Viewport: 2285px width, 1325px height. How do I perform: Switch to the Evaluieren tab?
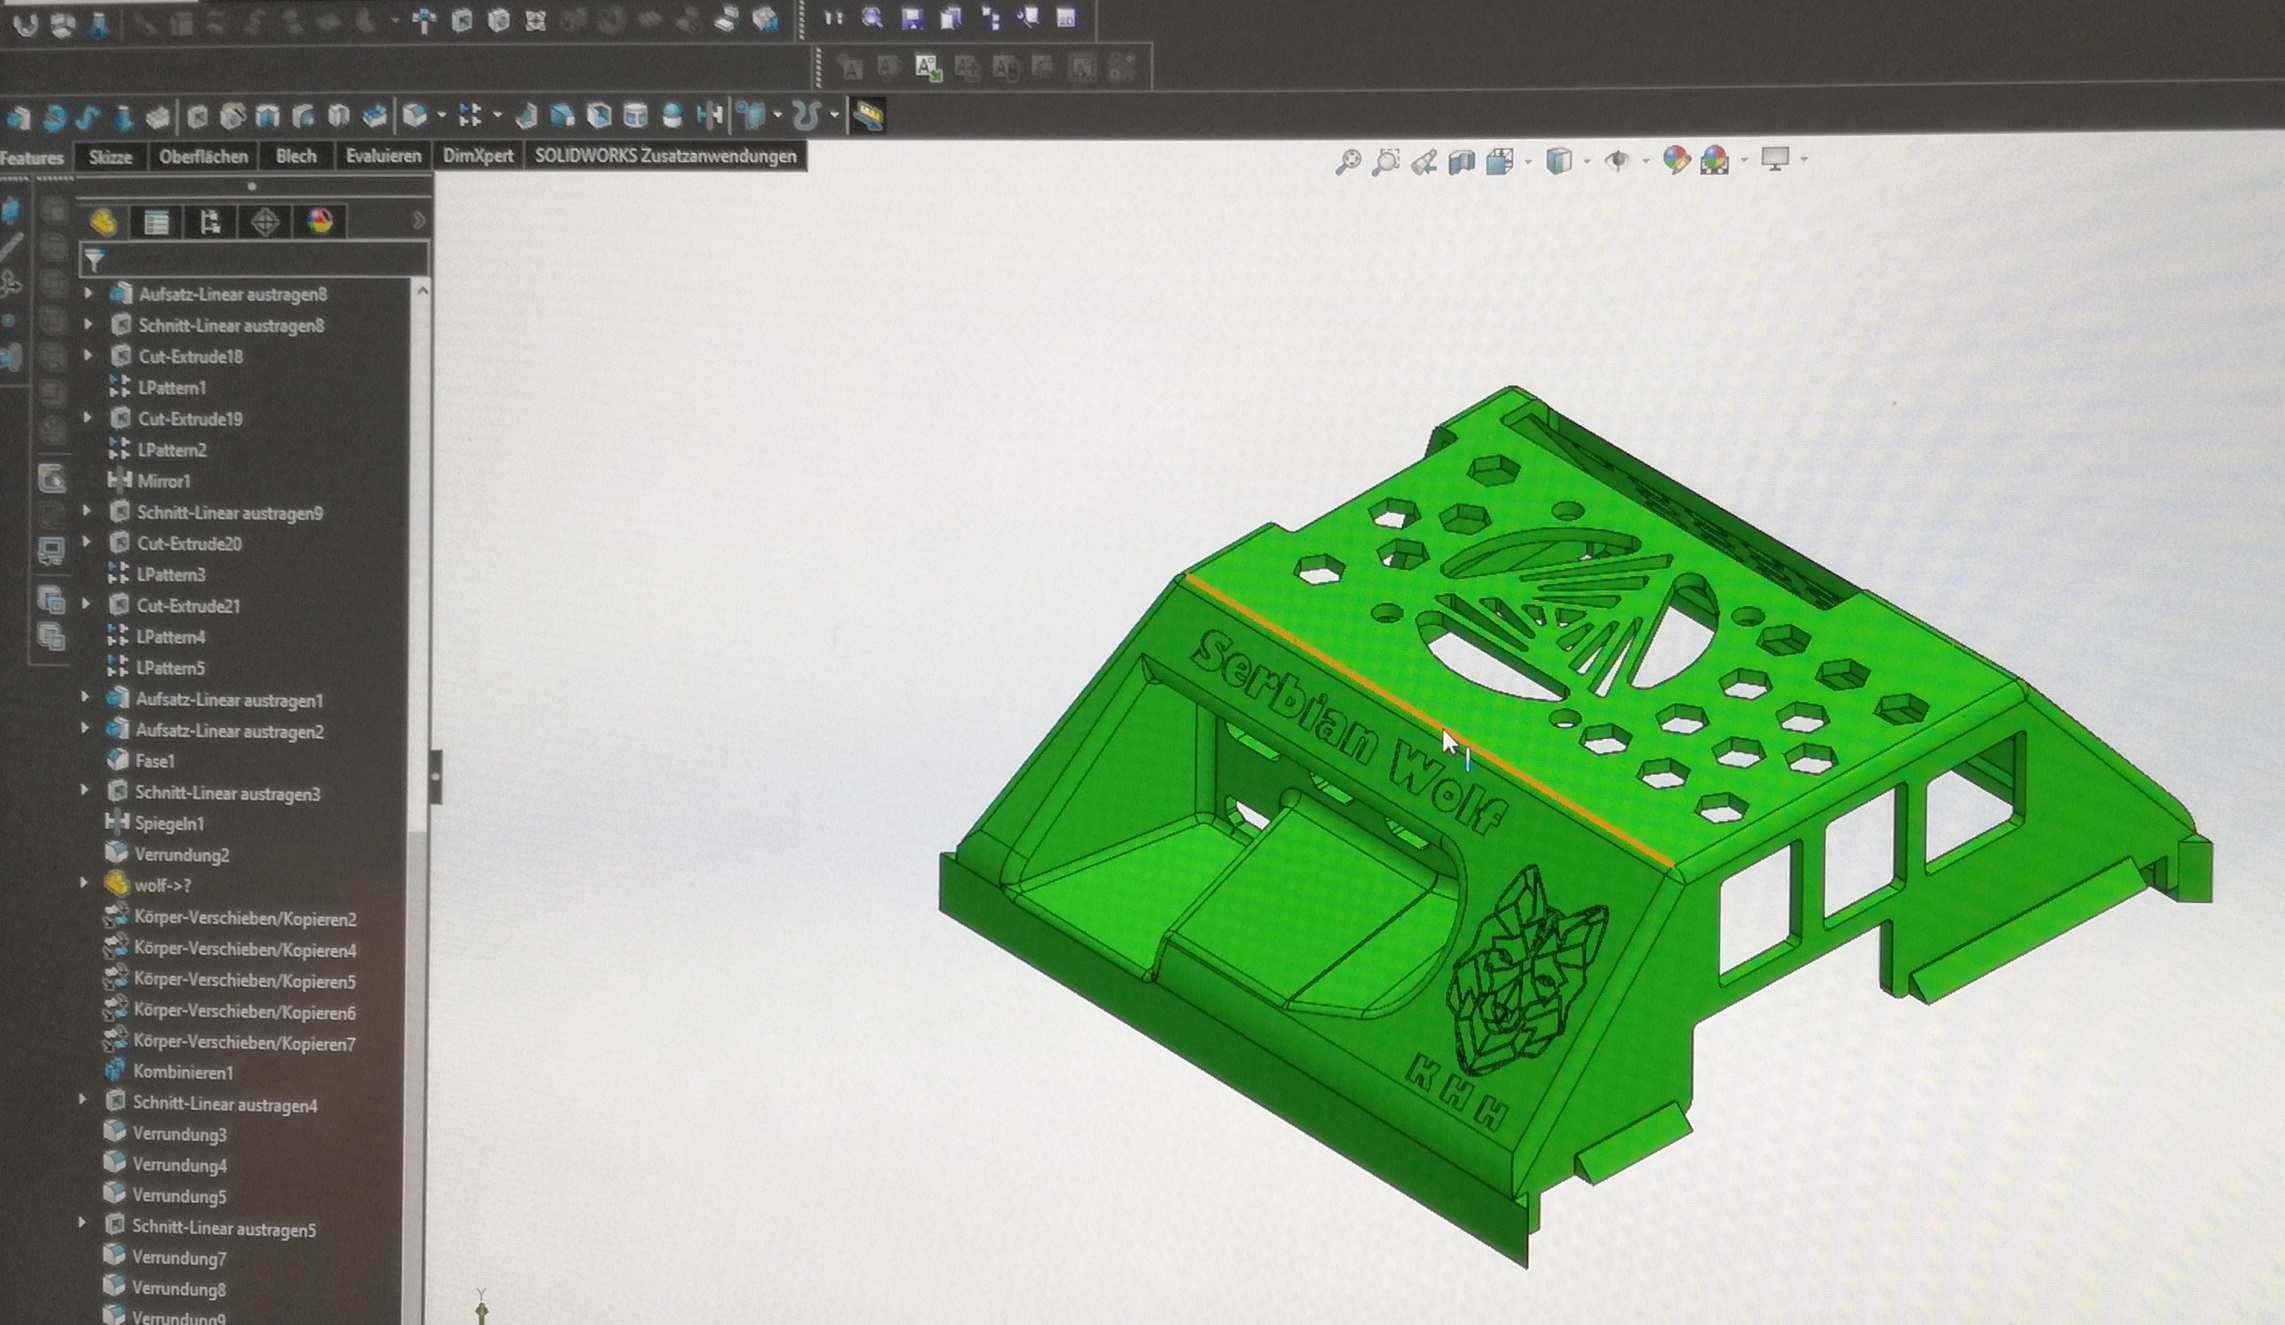click(383, 156)
